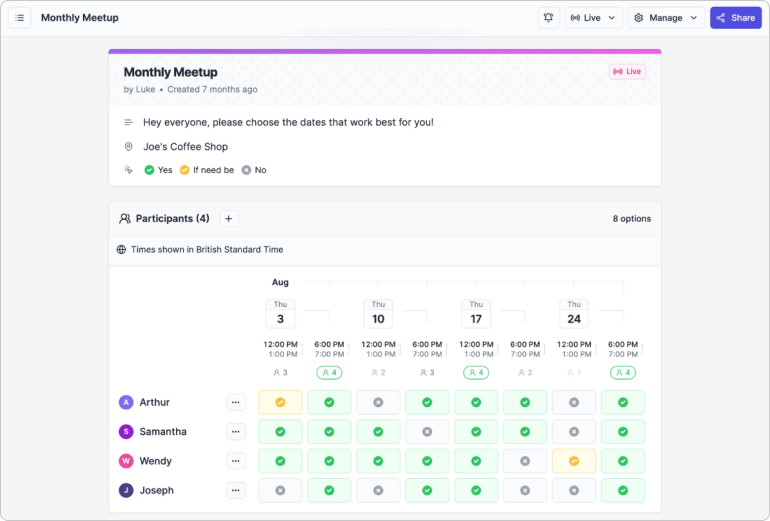This screenshot has height=521, width=770.
Task: Click the pink Live status badge
Action: 627,72
